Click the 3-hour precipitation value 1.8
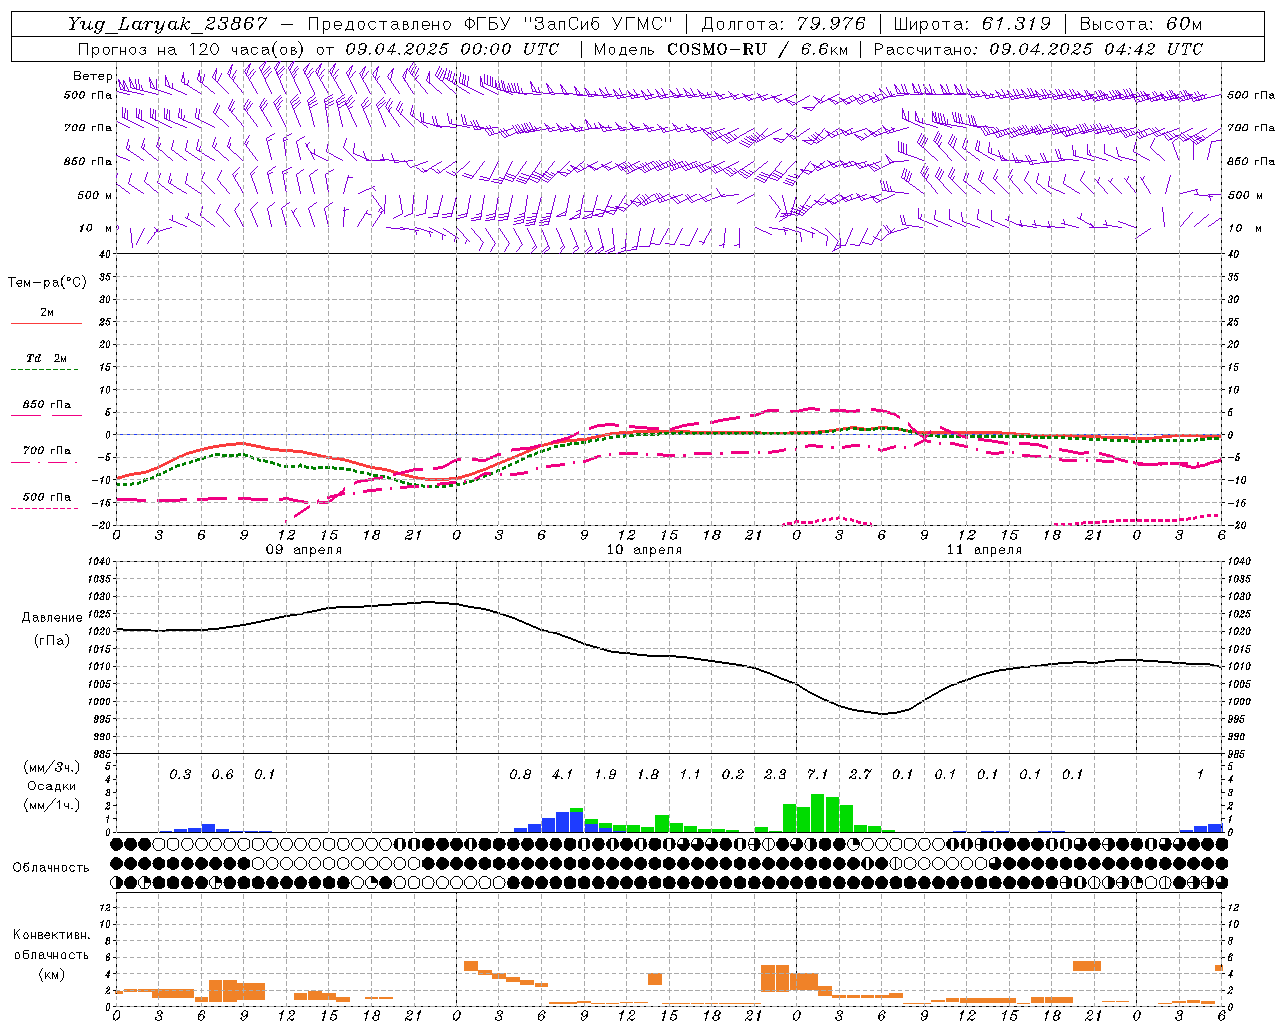The image size is (1280, 1024). point(648,774)
